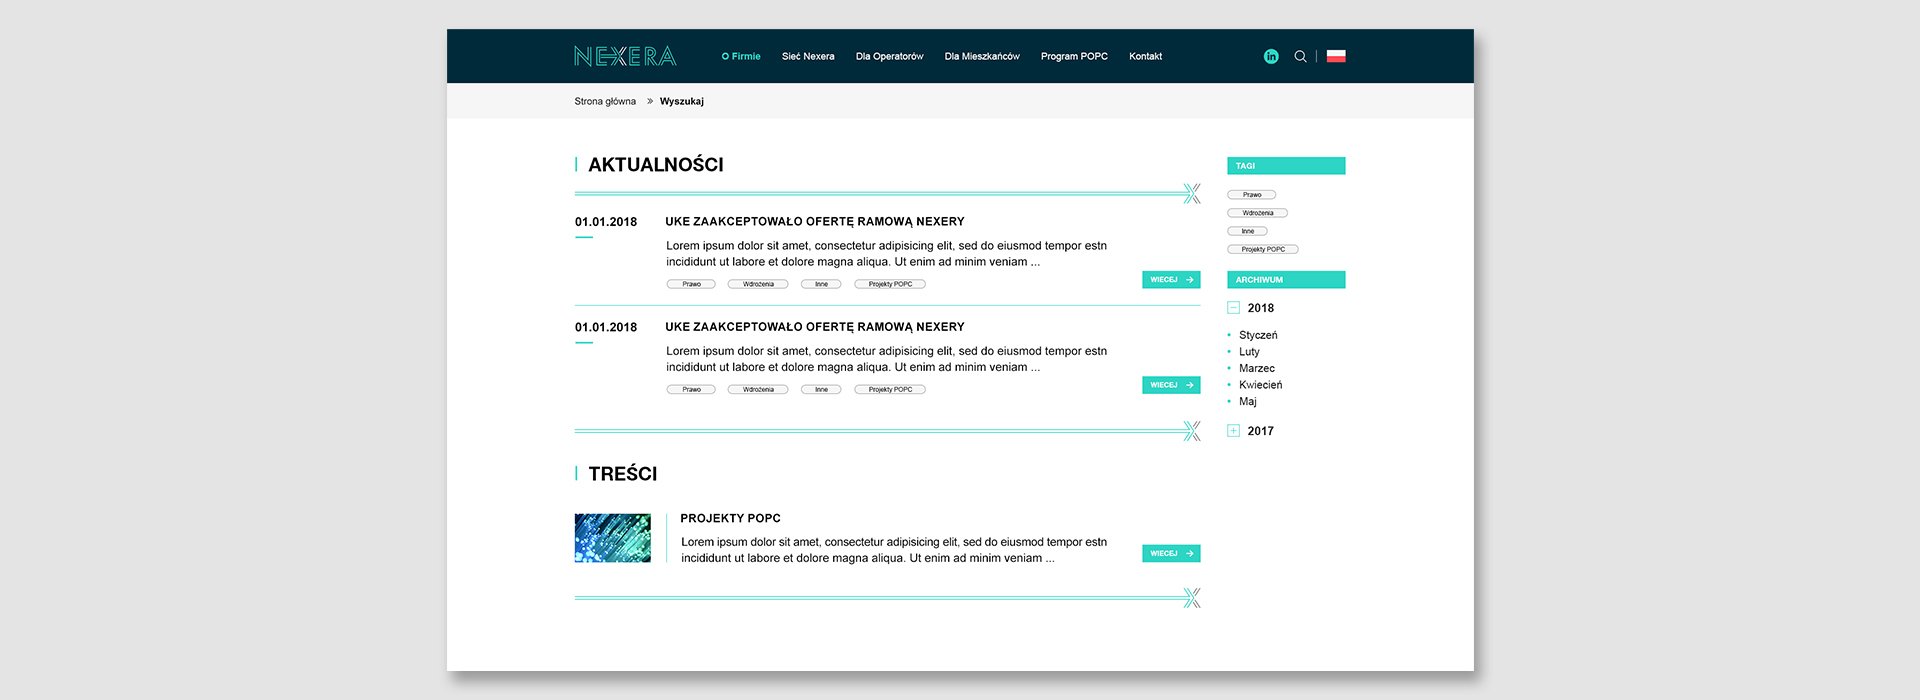
Task: Click WIĘCEJ button of first news item
Action: coord(1171,280)
